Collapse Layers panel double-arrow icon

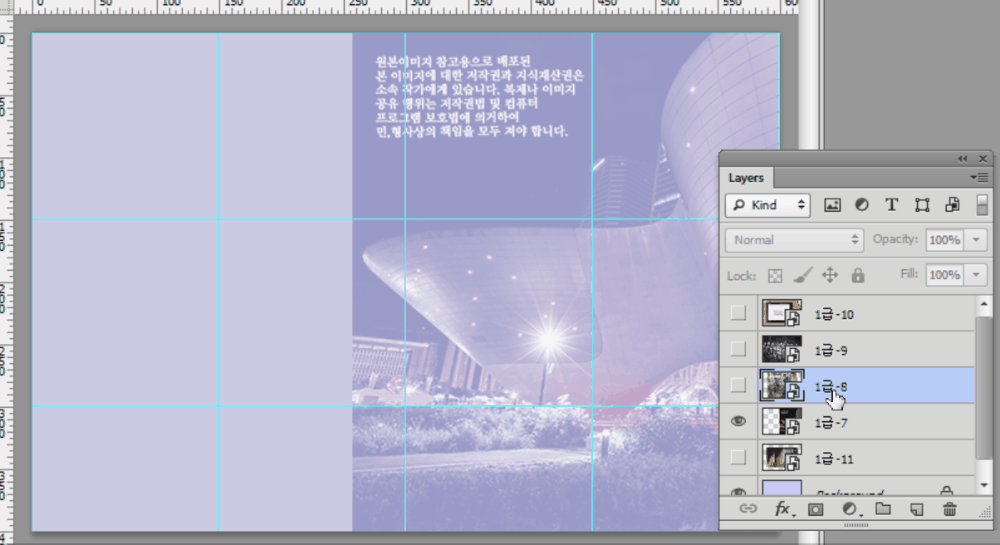click(x=962, y=159)
